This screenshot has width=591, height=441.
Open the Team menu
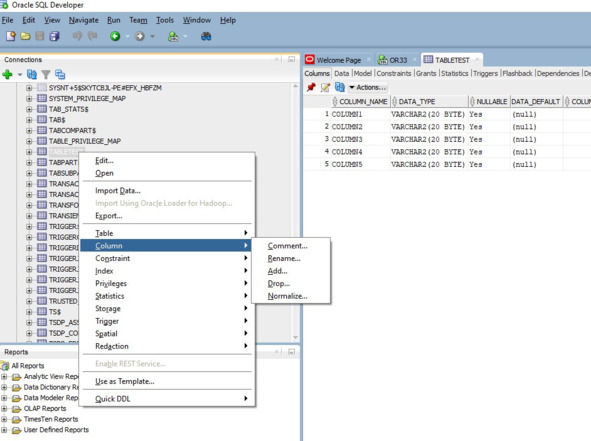[138, 20]
